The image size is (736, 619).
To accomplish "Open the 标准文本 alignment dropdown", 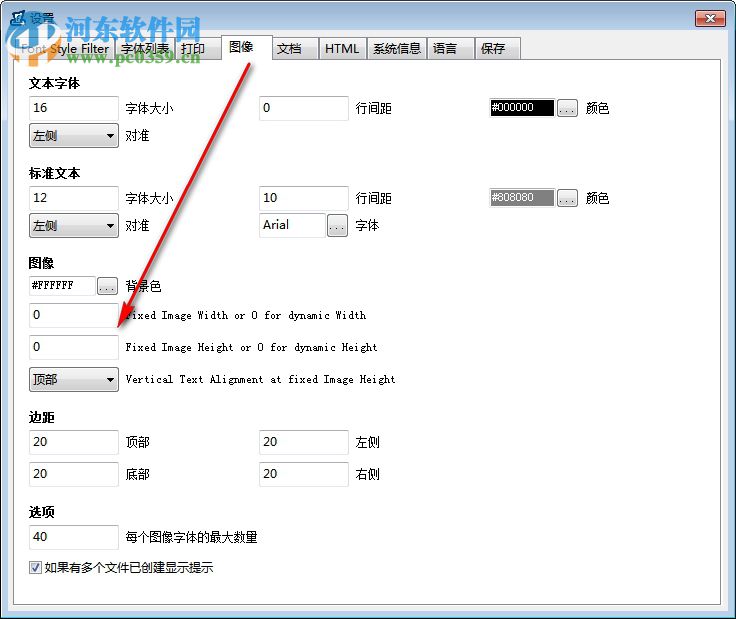I will click(x=74, y=226).
